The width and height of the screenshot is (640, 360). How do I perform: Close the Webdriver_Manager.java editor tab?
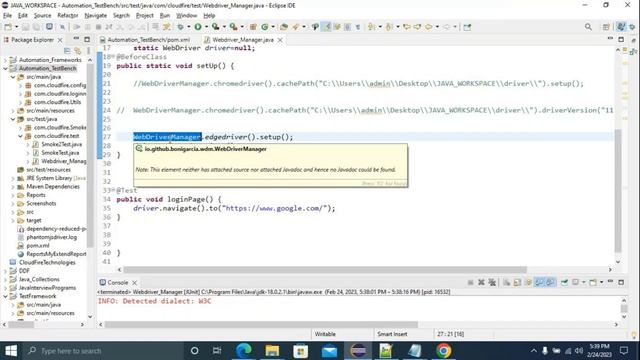point(280,40)
